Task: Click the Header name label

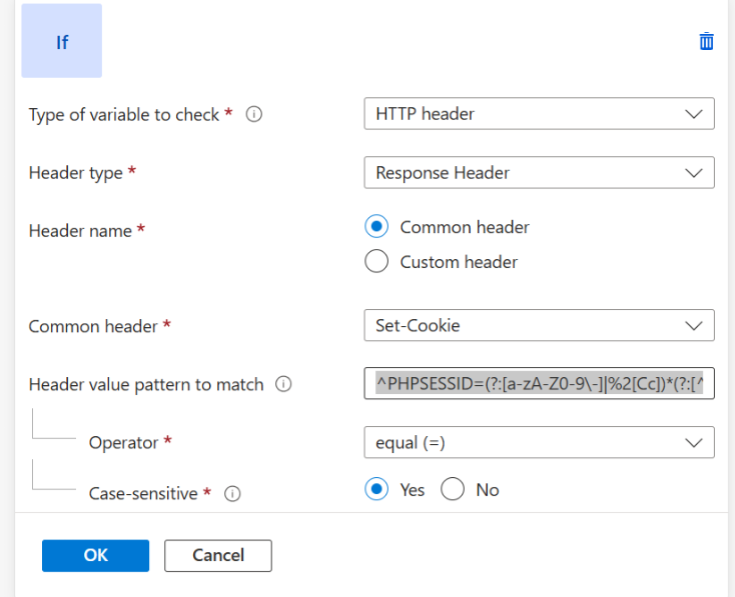Action: coord(80,231)
